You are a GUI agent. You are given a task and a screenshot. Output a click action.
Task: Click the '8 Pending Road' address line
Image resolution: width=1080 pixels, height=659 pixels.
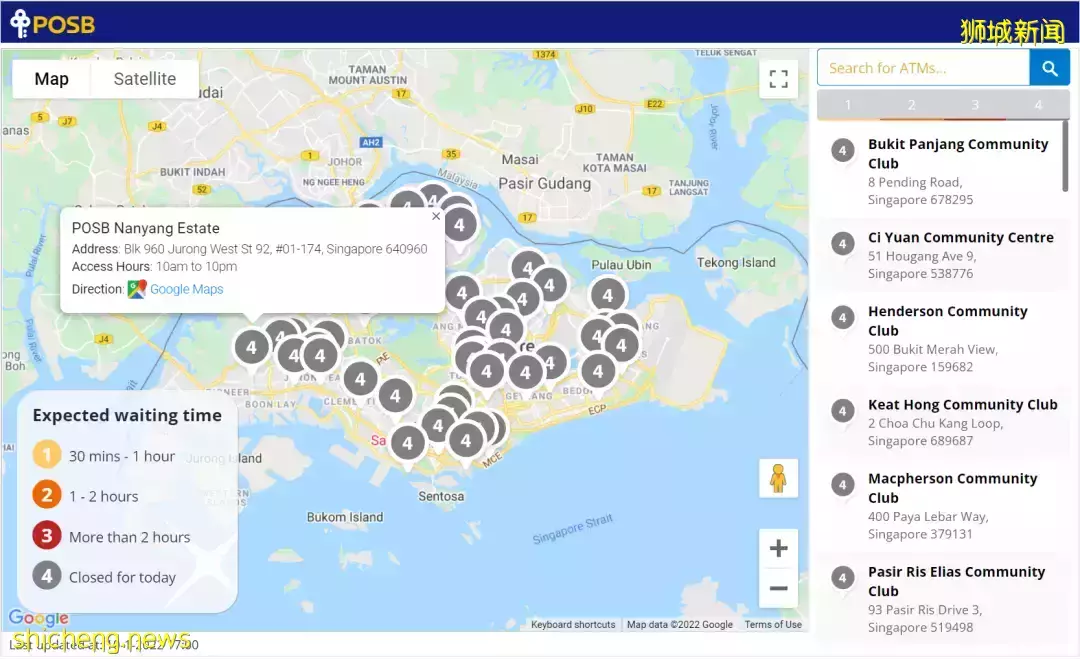tap(915, 182)
